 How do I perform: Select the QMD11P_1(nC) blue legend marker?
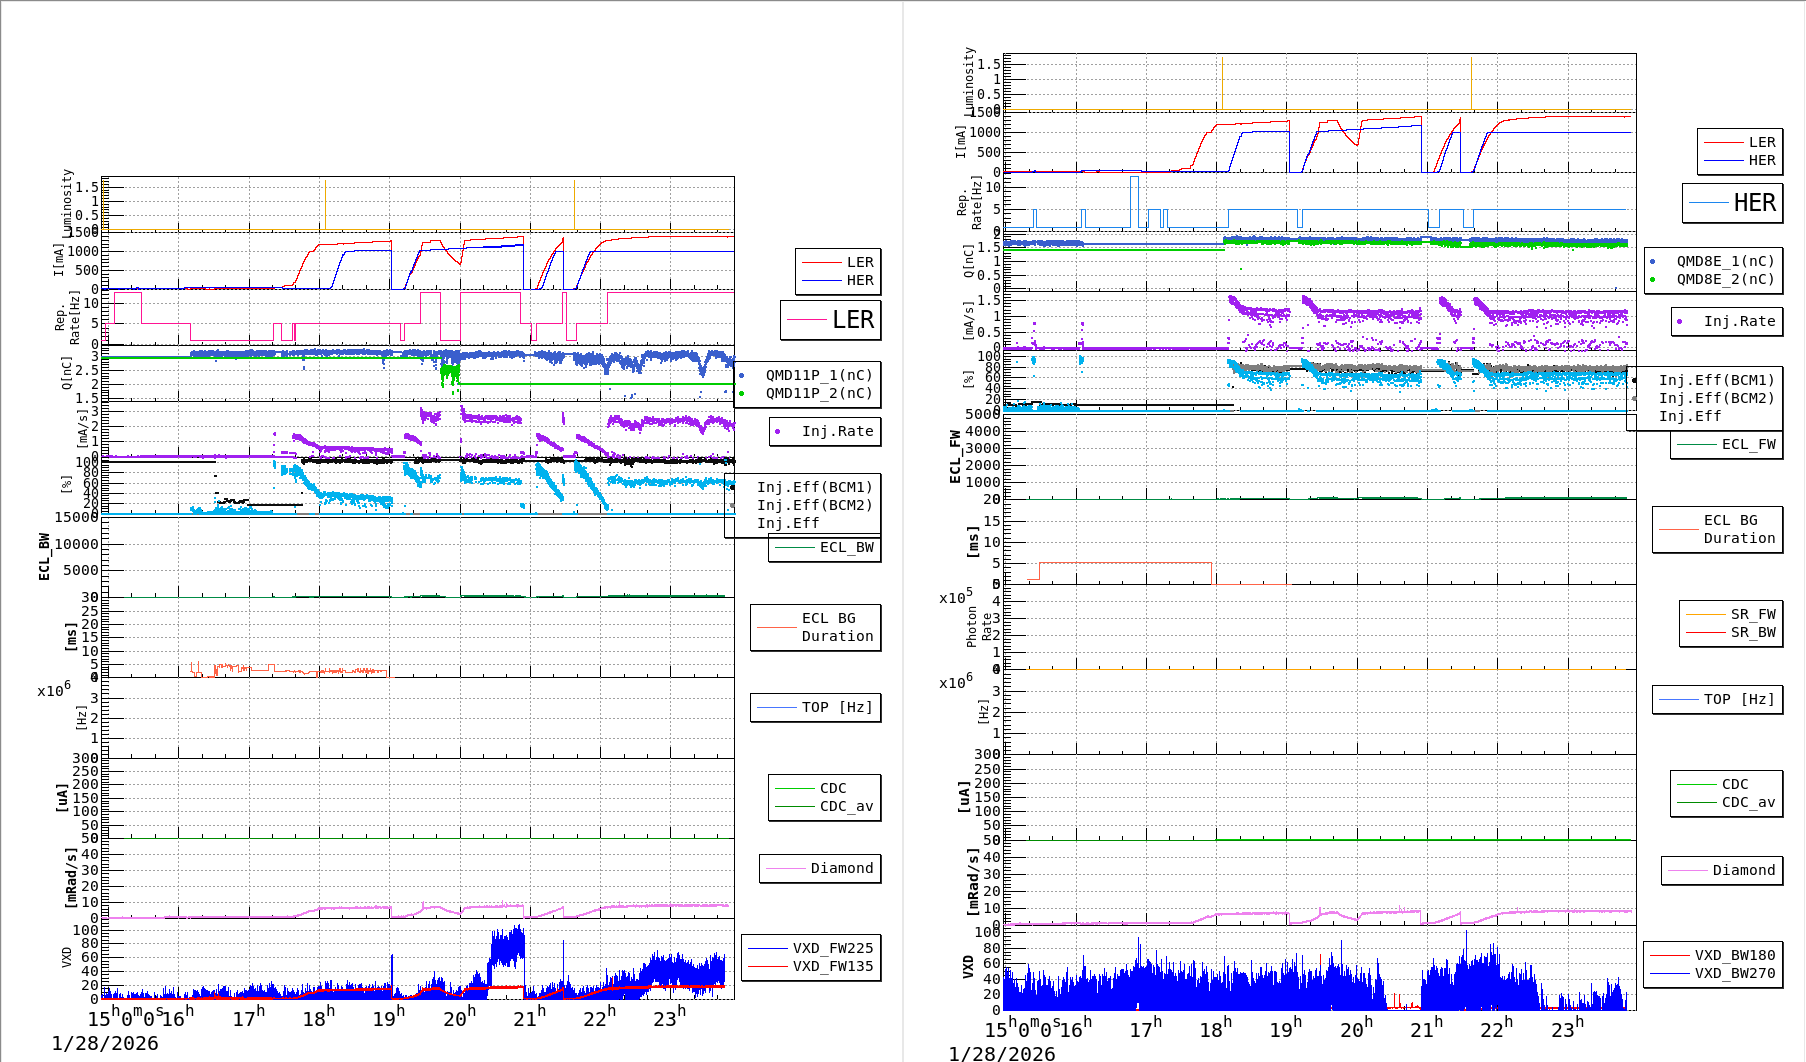[x=742, y=376]
